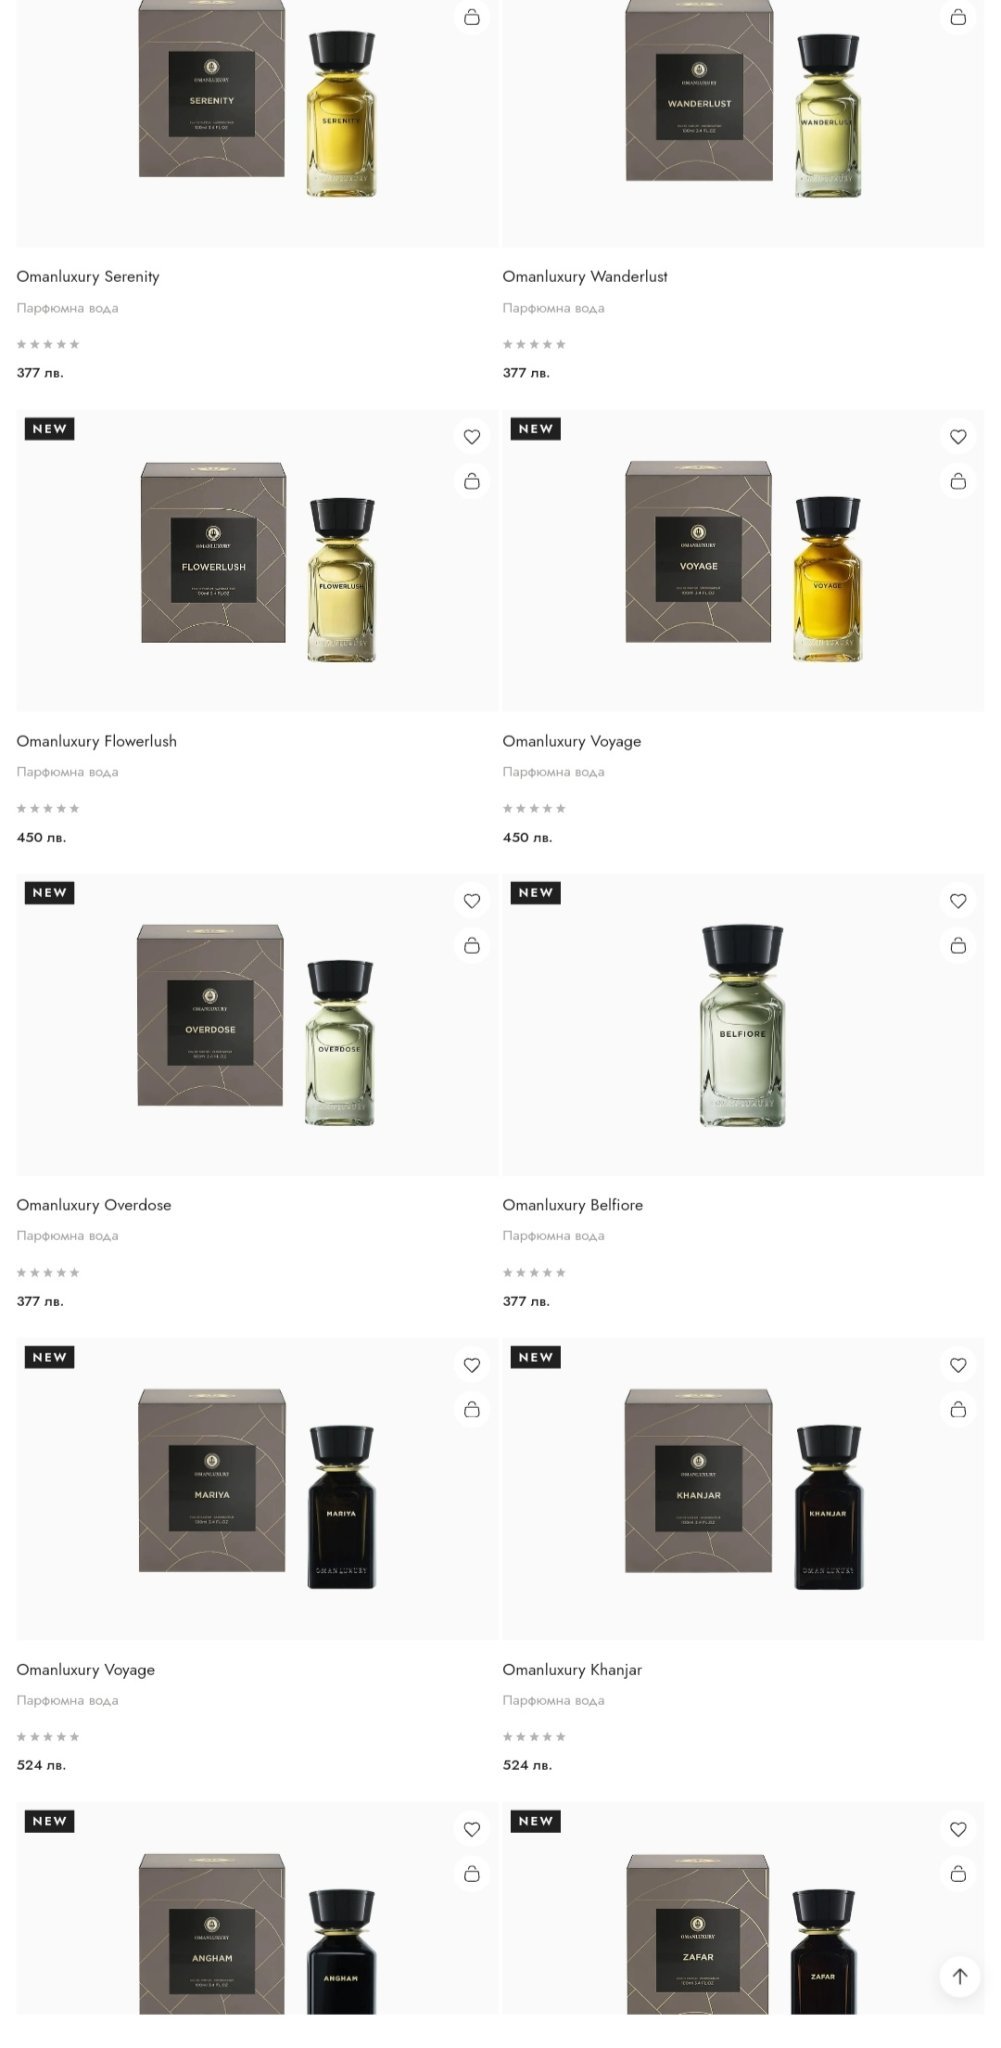This screenshot has width=1001, height=2048.
Task: Add Omanluxury Serenity to shopping bag
Action: point(472,17)
